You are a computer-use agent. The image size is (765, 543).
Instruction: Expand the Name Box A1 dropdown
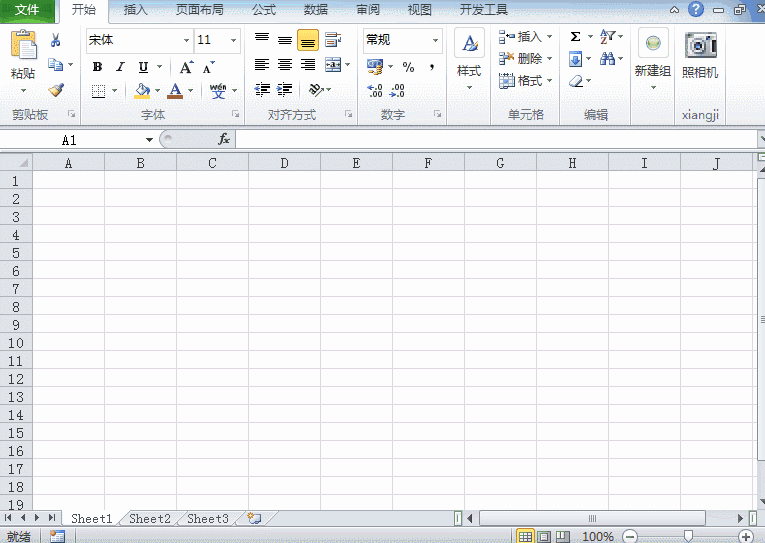[x=149, y=140]
